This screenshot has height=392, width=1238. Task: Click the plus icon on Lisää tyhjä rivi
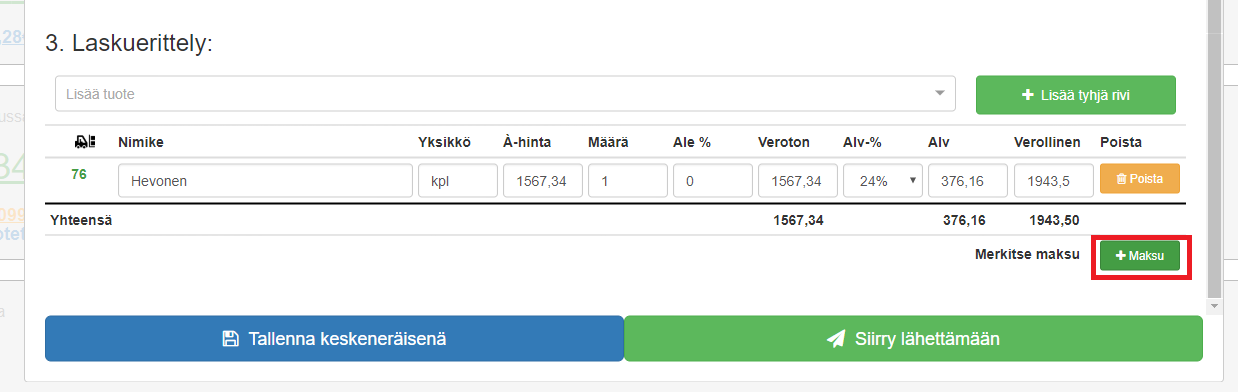(x=1027, y=95)
